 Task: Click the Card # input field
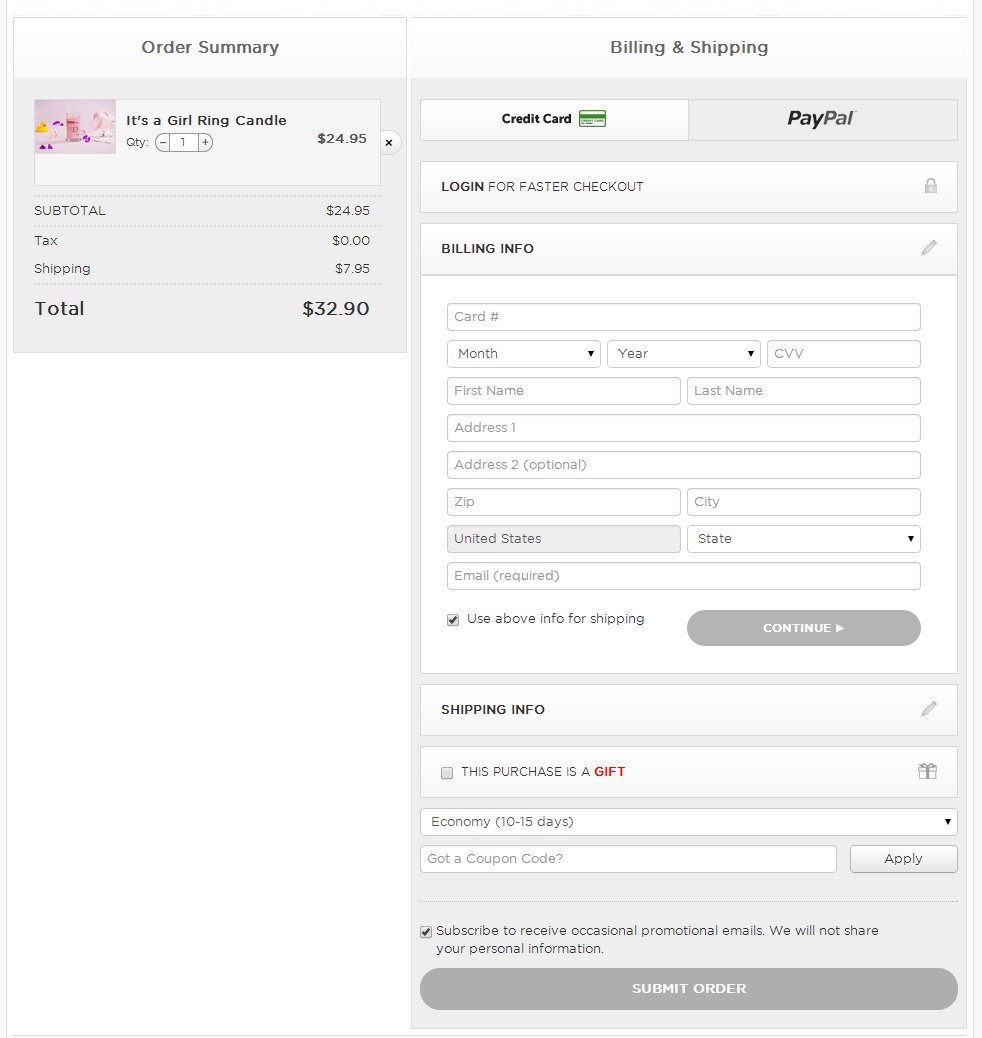(x=683, y=317)
